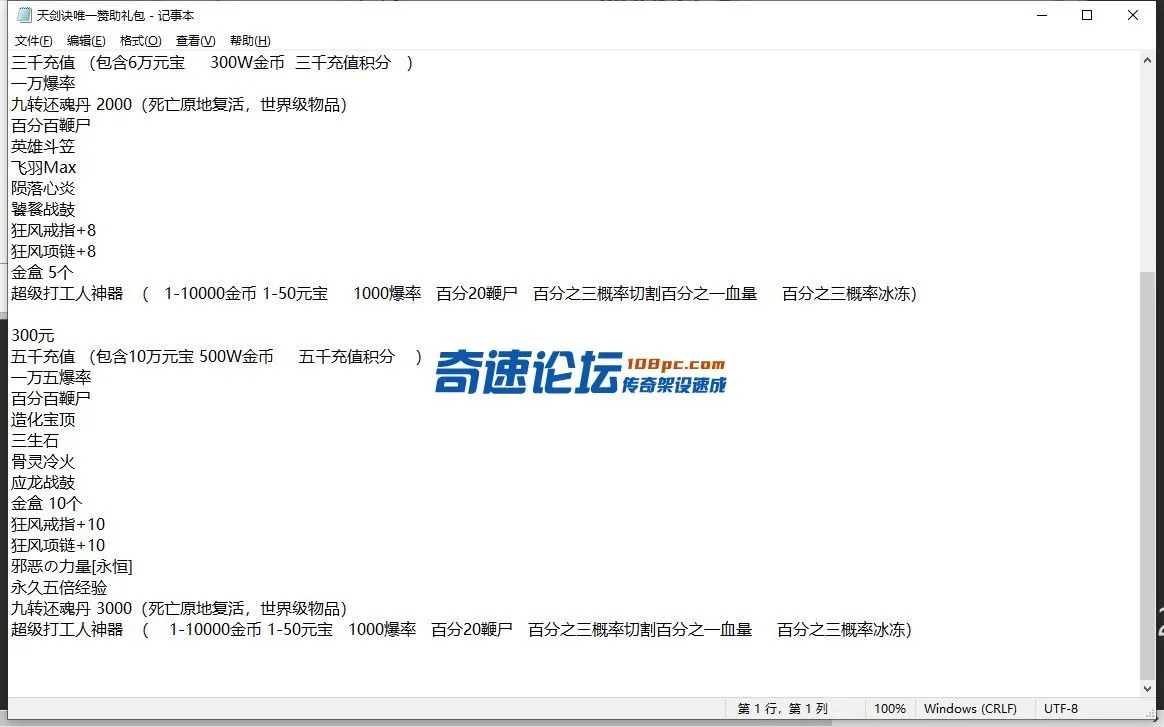Screen dimensions: 1164x727
Task: Click the first 超级打工人神器 line
Action: click(464, 293)
